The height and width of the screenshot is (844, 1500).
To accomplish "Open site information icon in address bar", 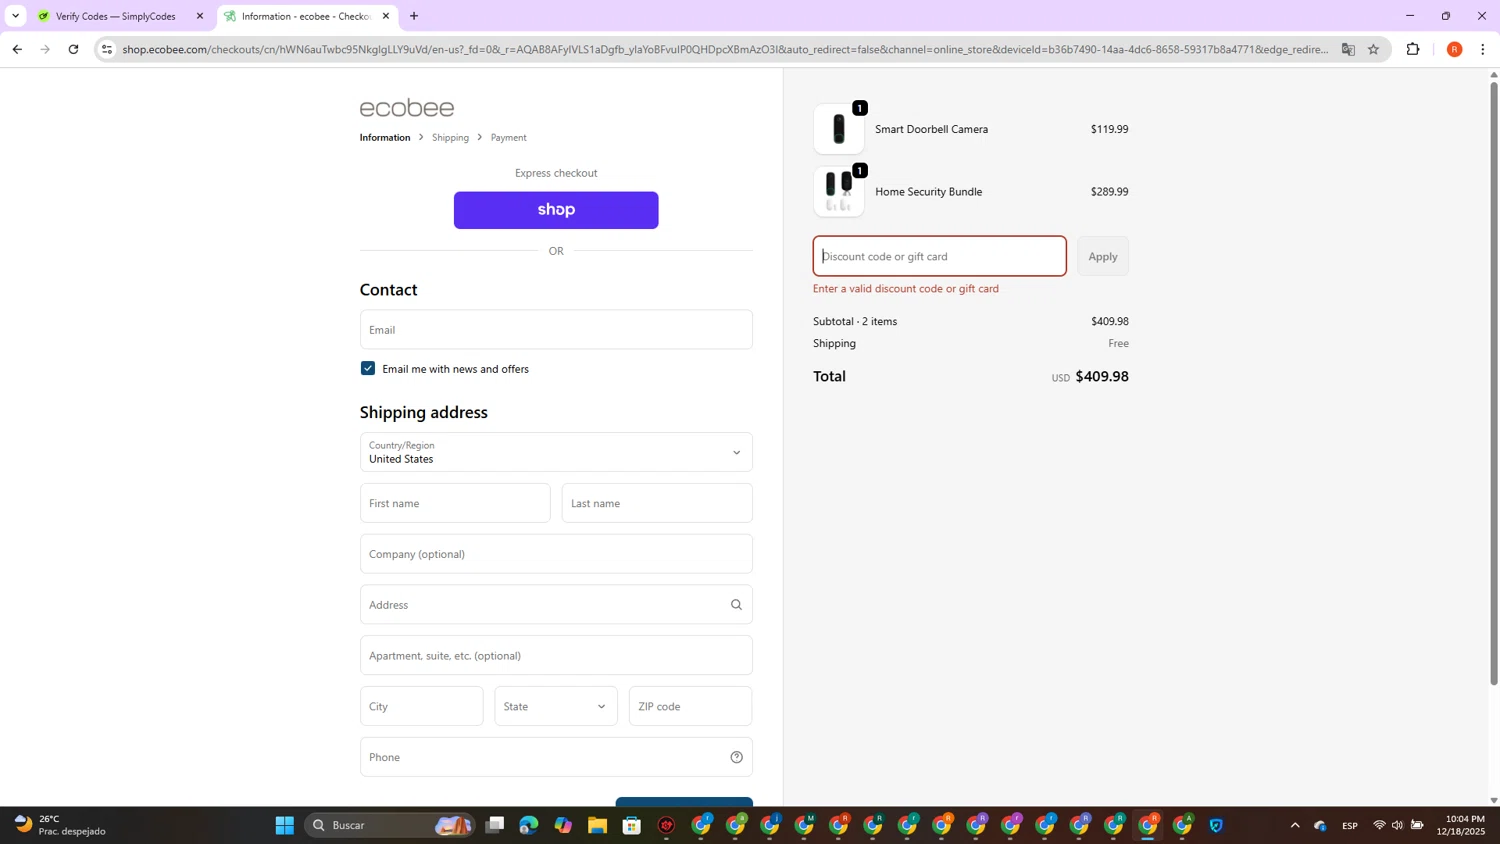I will [107, 49].
